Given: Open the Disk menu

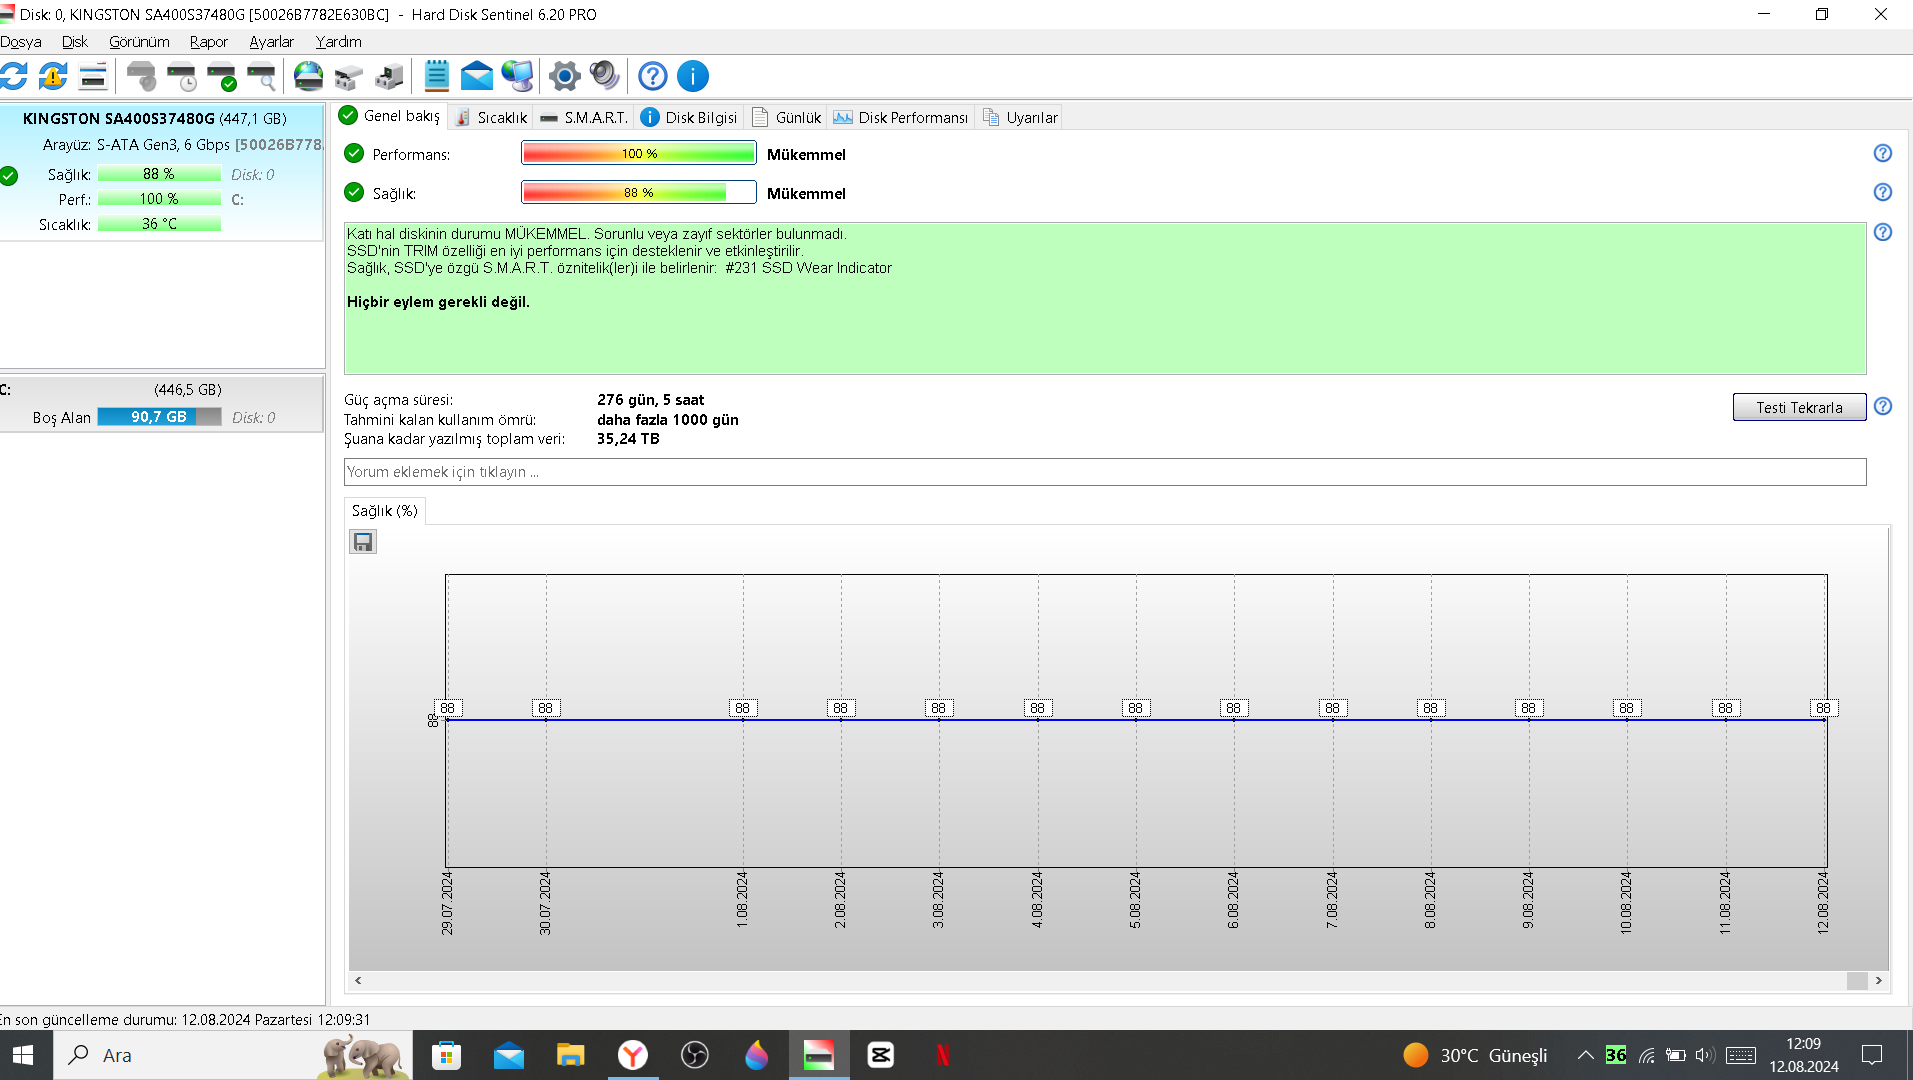Looking at the screenshot, I should pyautogui.click(x=74, y=41).
